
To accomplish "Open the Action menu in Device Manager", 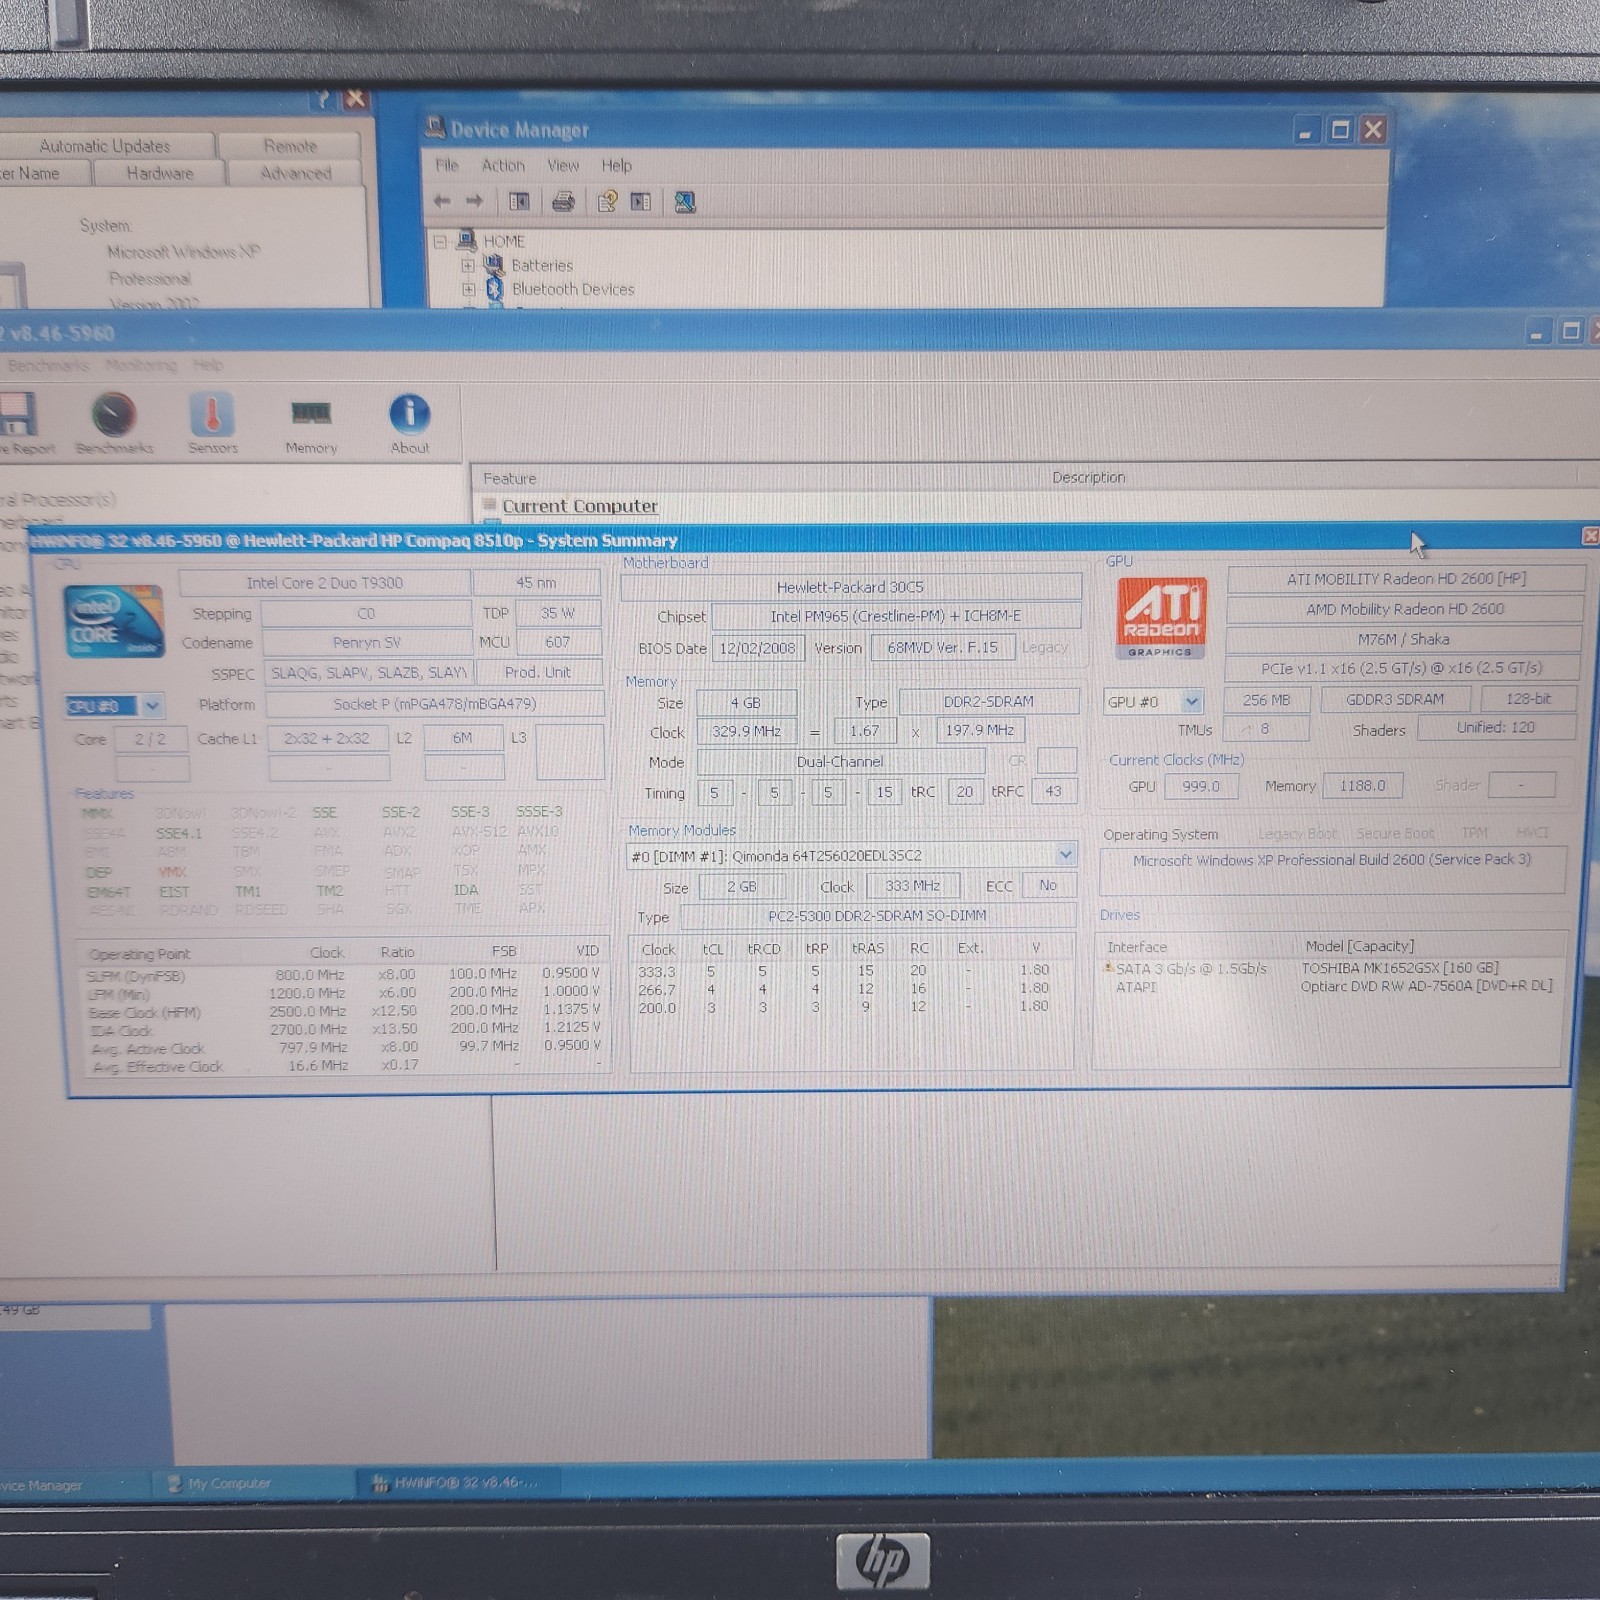I will 503,165.
